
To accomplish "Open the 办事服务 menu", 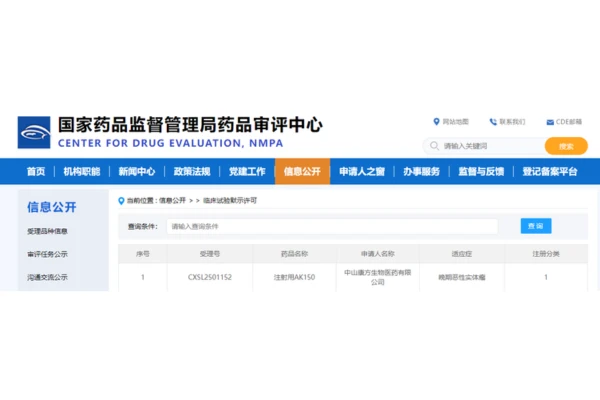I will pos(421,172).
